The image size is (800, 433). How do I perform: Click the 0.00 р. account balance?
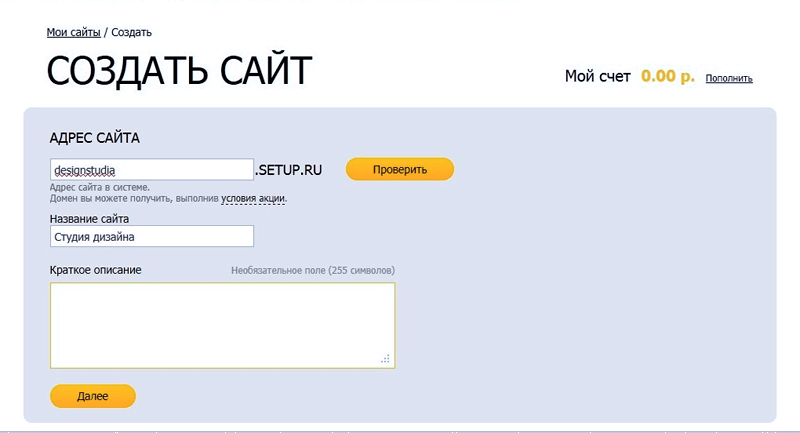click(667, 76)
